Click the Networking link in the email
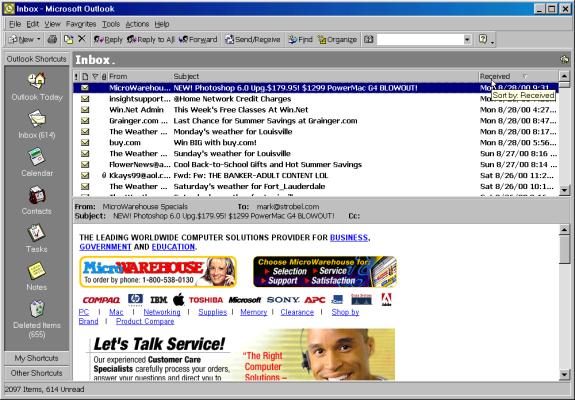The height and width of the screenshot is (400, 575). [162, 312]
